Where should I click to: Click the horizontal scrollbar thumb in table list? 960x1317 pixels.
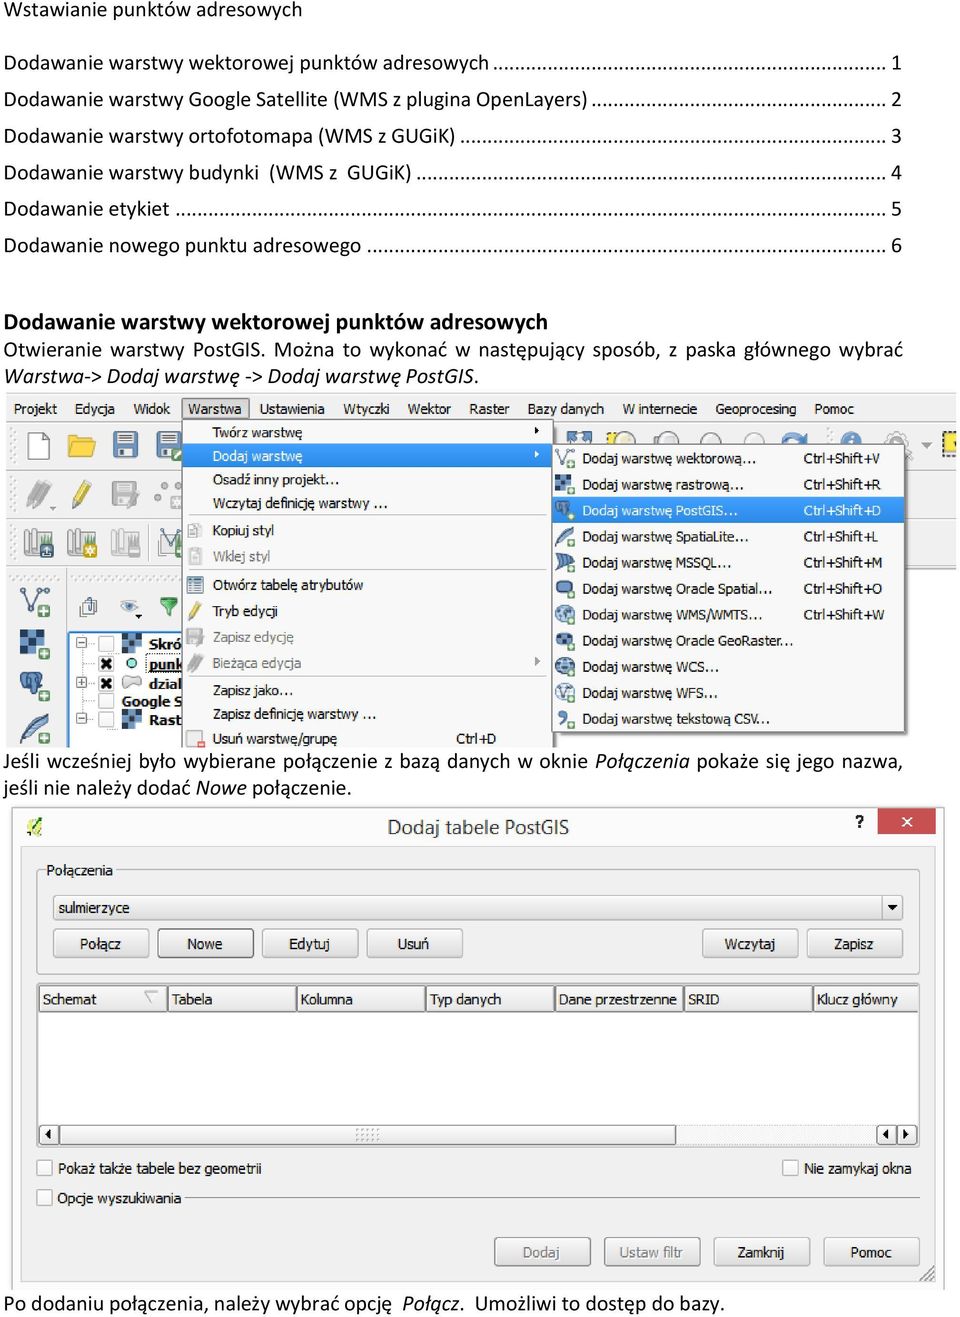(x=367, y=1134)
